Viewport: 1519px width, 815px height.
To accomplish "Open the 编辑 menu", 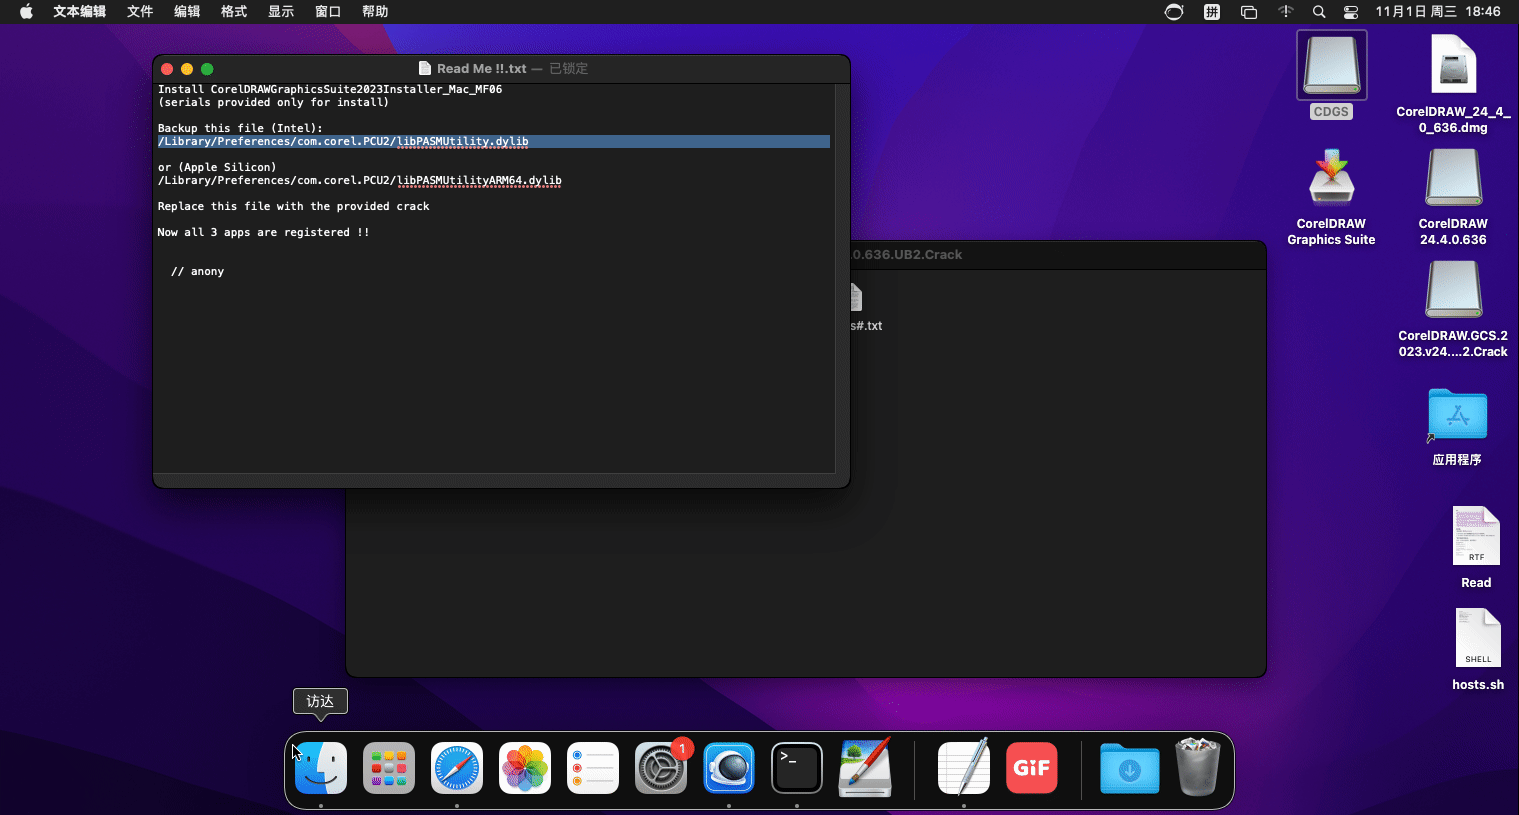I will (187, 12).
